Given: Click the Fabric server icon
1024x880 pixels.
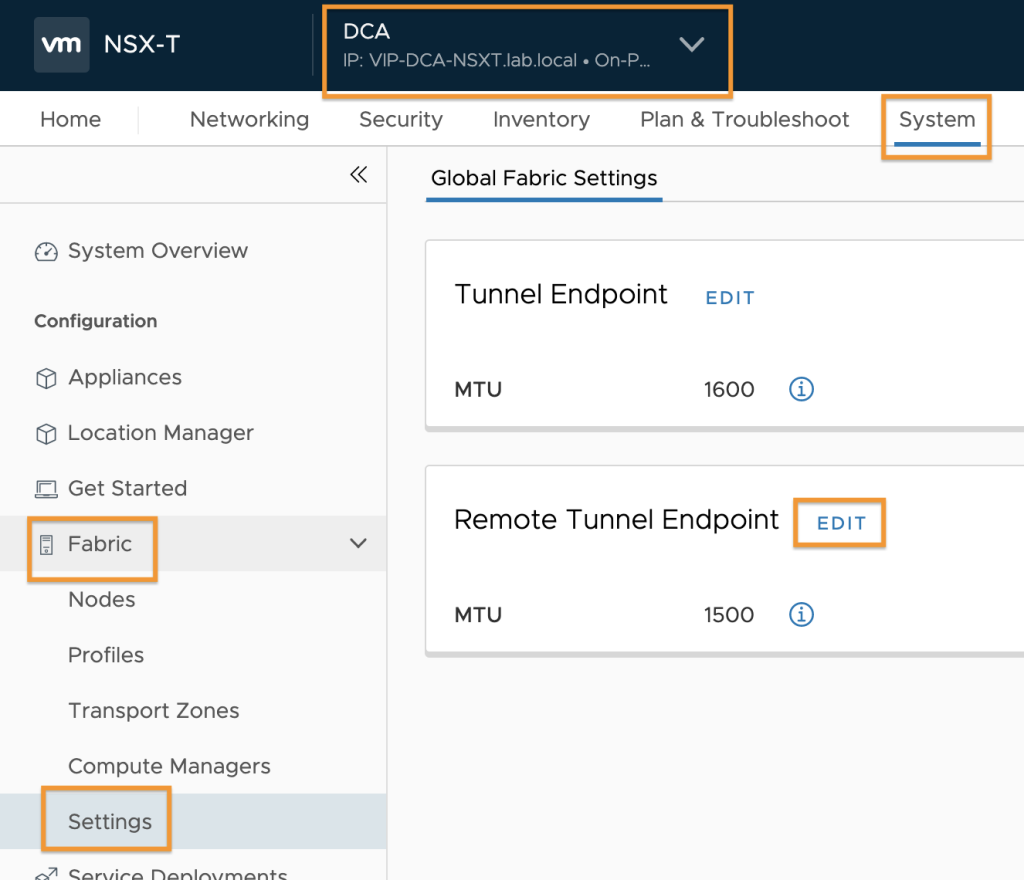Looking at the screenshot, I should point(46,544).
